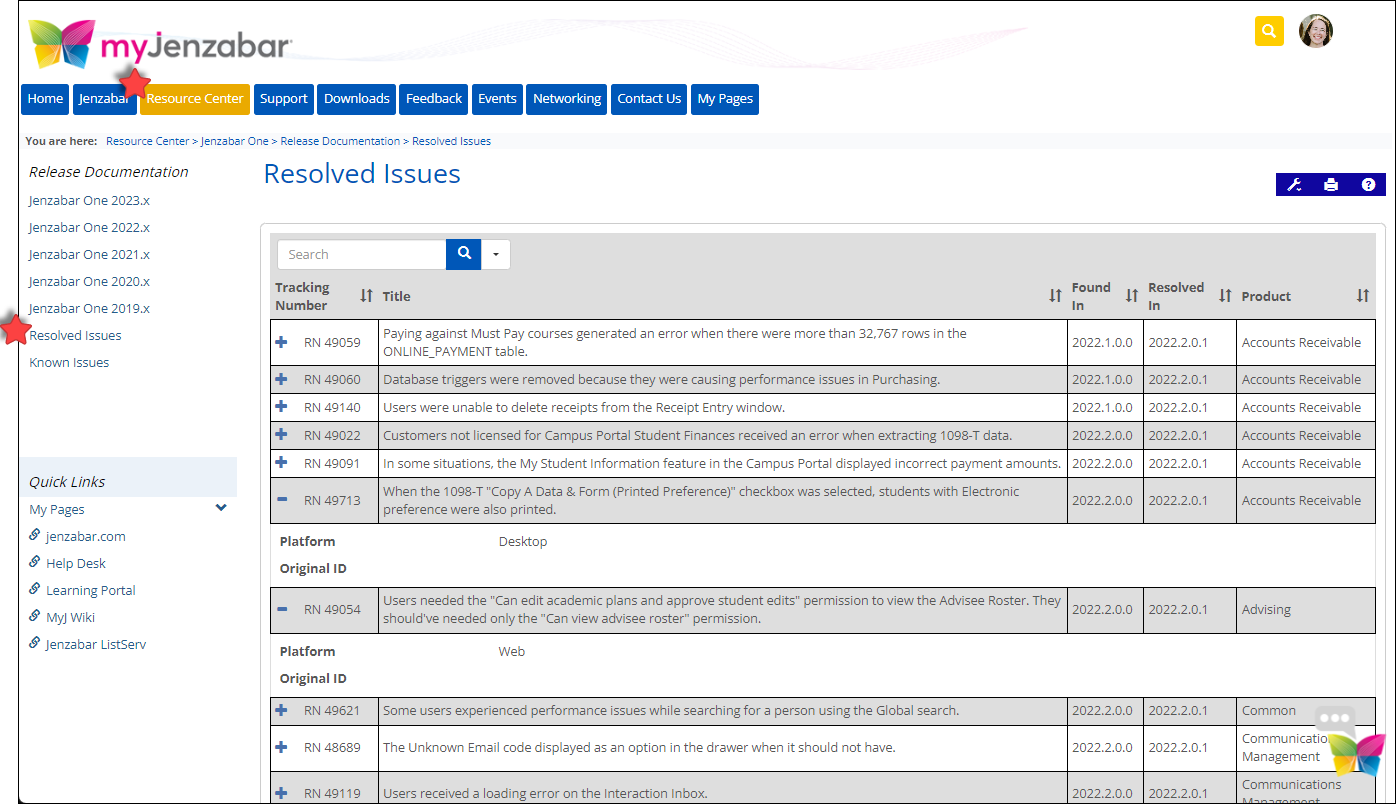
Task: Expand row RN 49059 details
Action: pyautogui.click(x=282, y=342)
